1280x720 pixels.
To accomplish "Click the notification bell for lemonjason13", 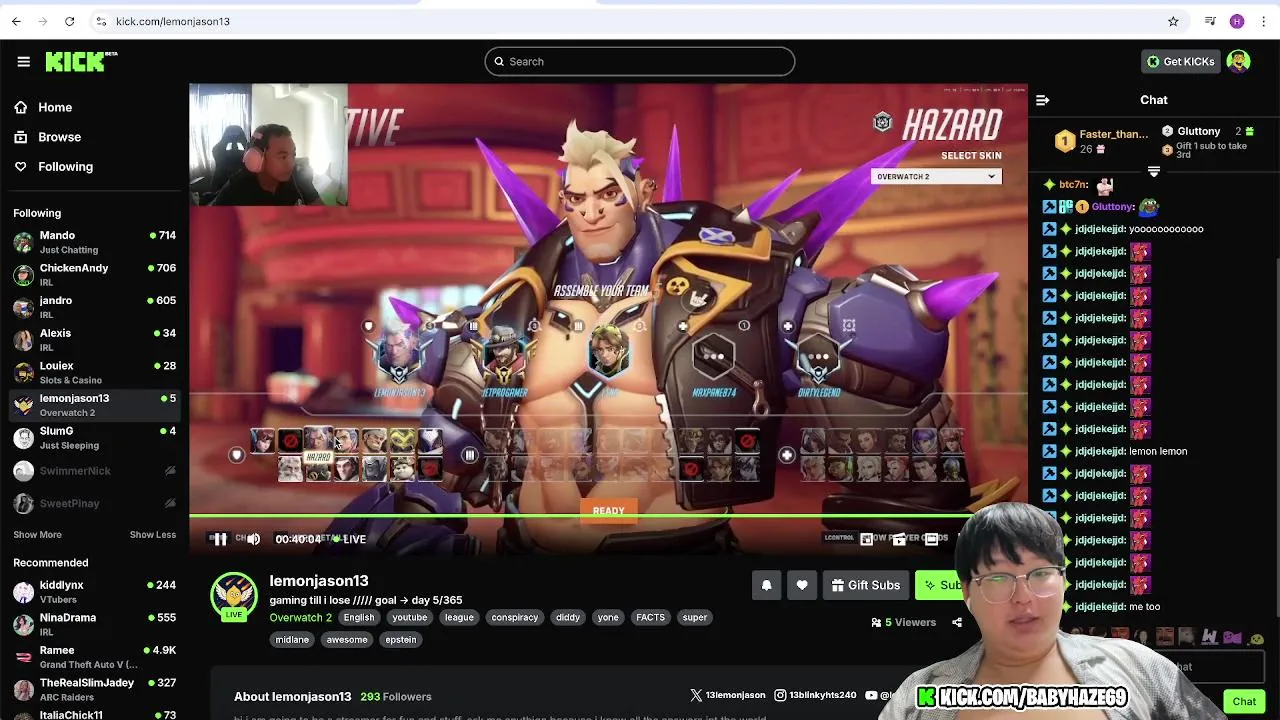I will [x=767, y=585].
